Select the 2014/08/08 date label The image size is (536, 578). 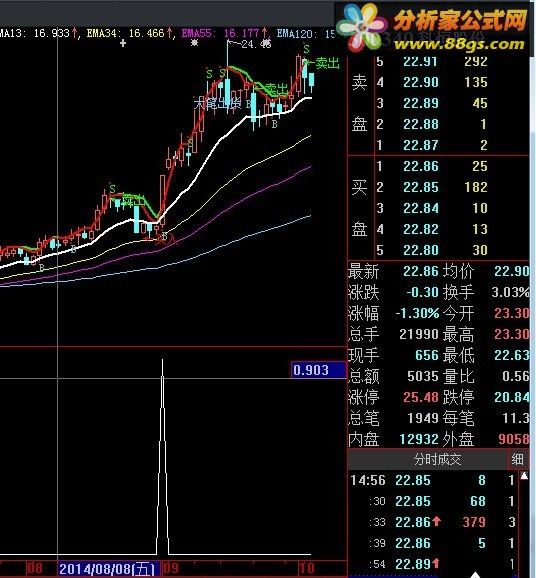tap(109, 569)
